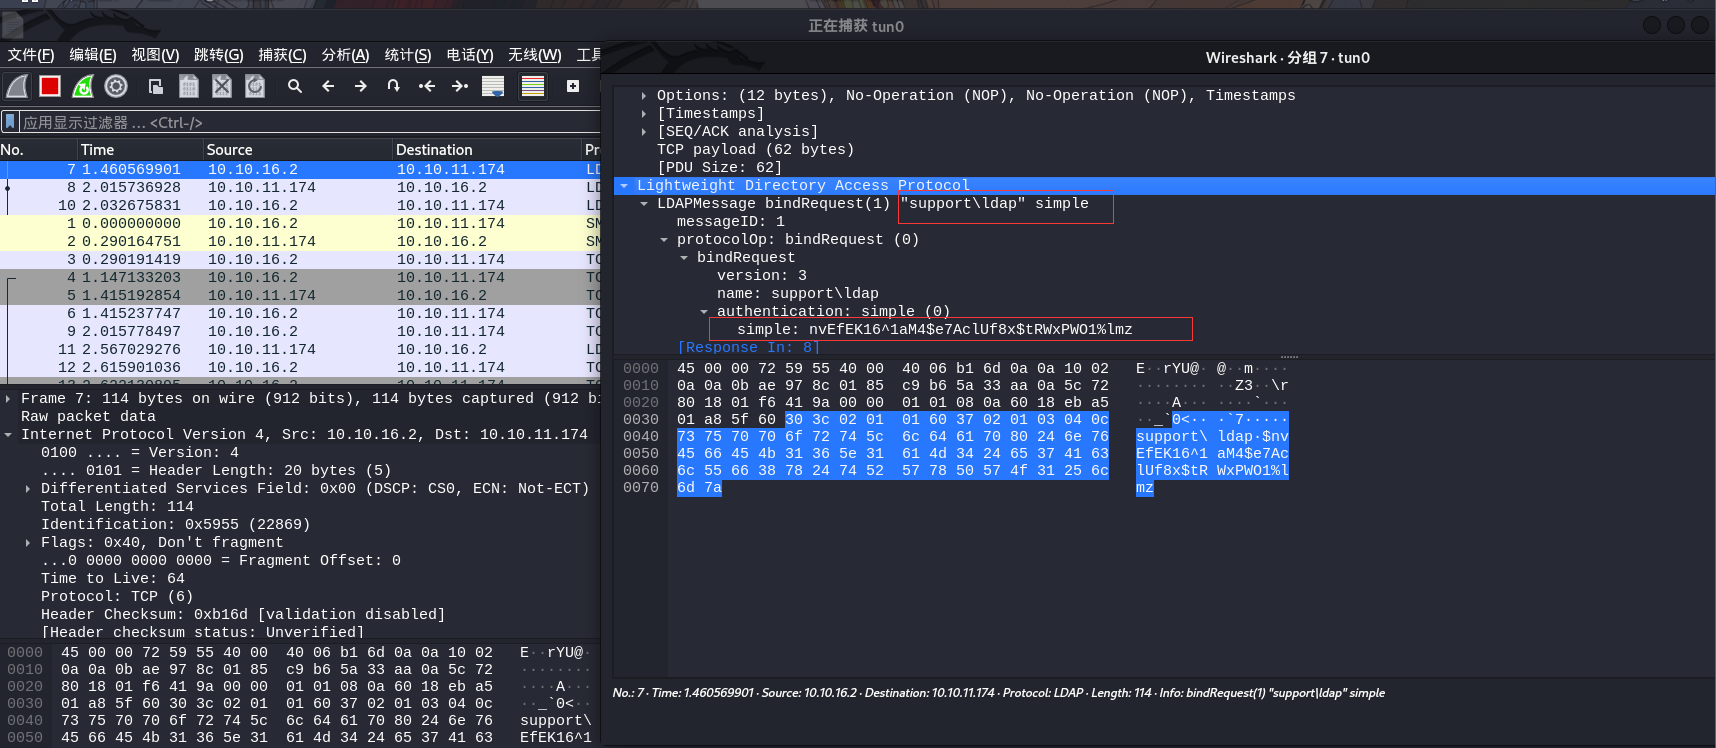The height and width of the screenshot is (748, 1716).
Task: Jump to the first packet
Action: click(x=427, y=87)
